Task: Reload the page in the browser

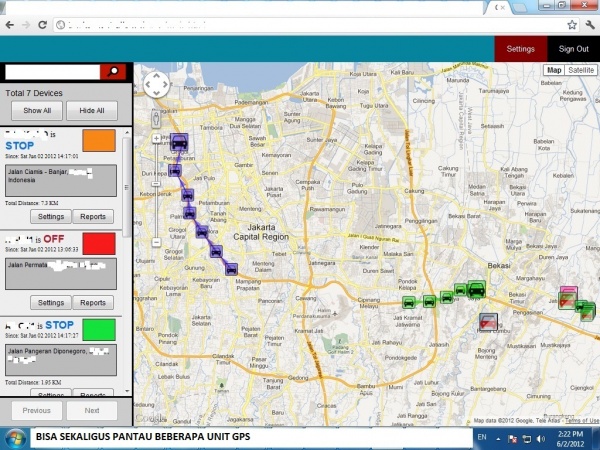Action: click(x=43, y=24)
